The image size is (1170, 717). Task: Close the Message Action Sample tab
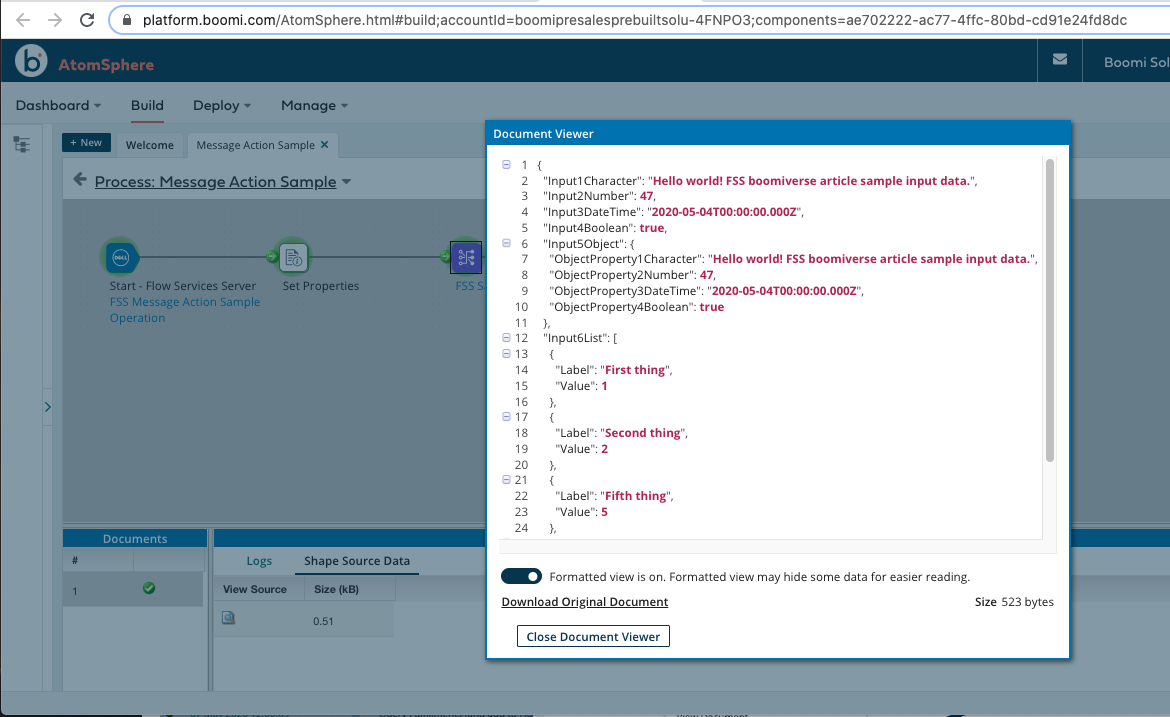(325, 144)
